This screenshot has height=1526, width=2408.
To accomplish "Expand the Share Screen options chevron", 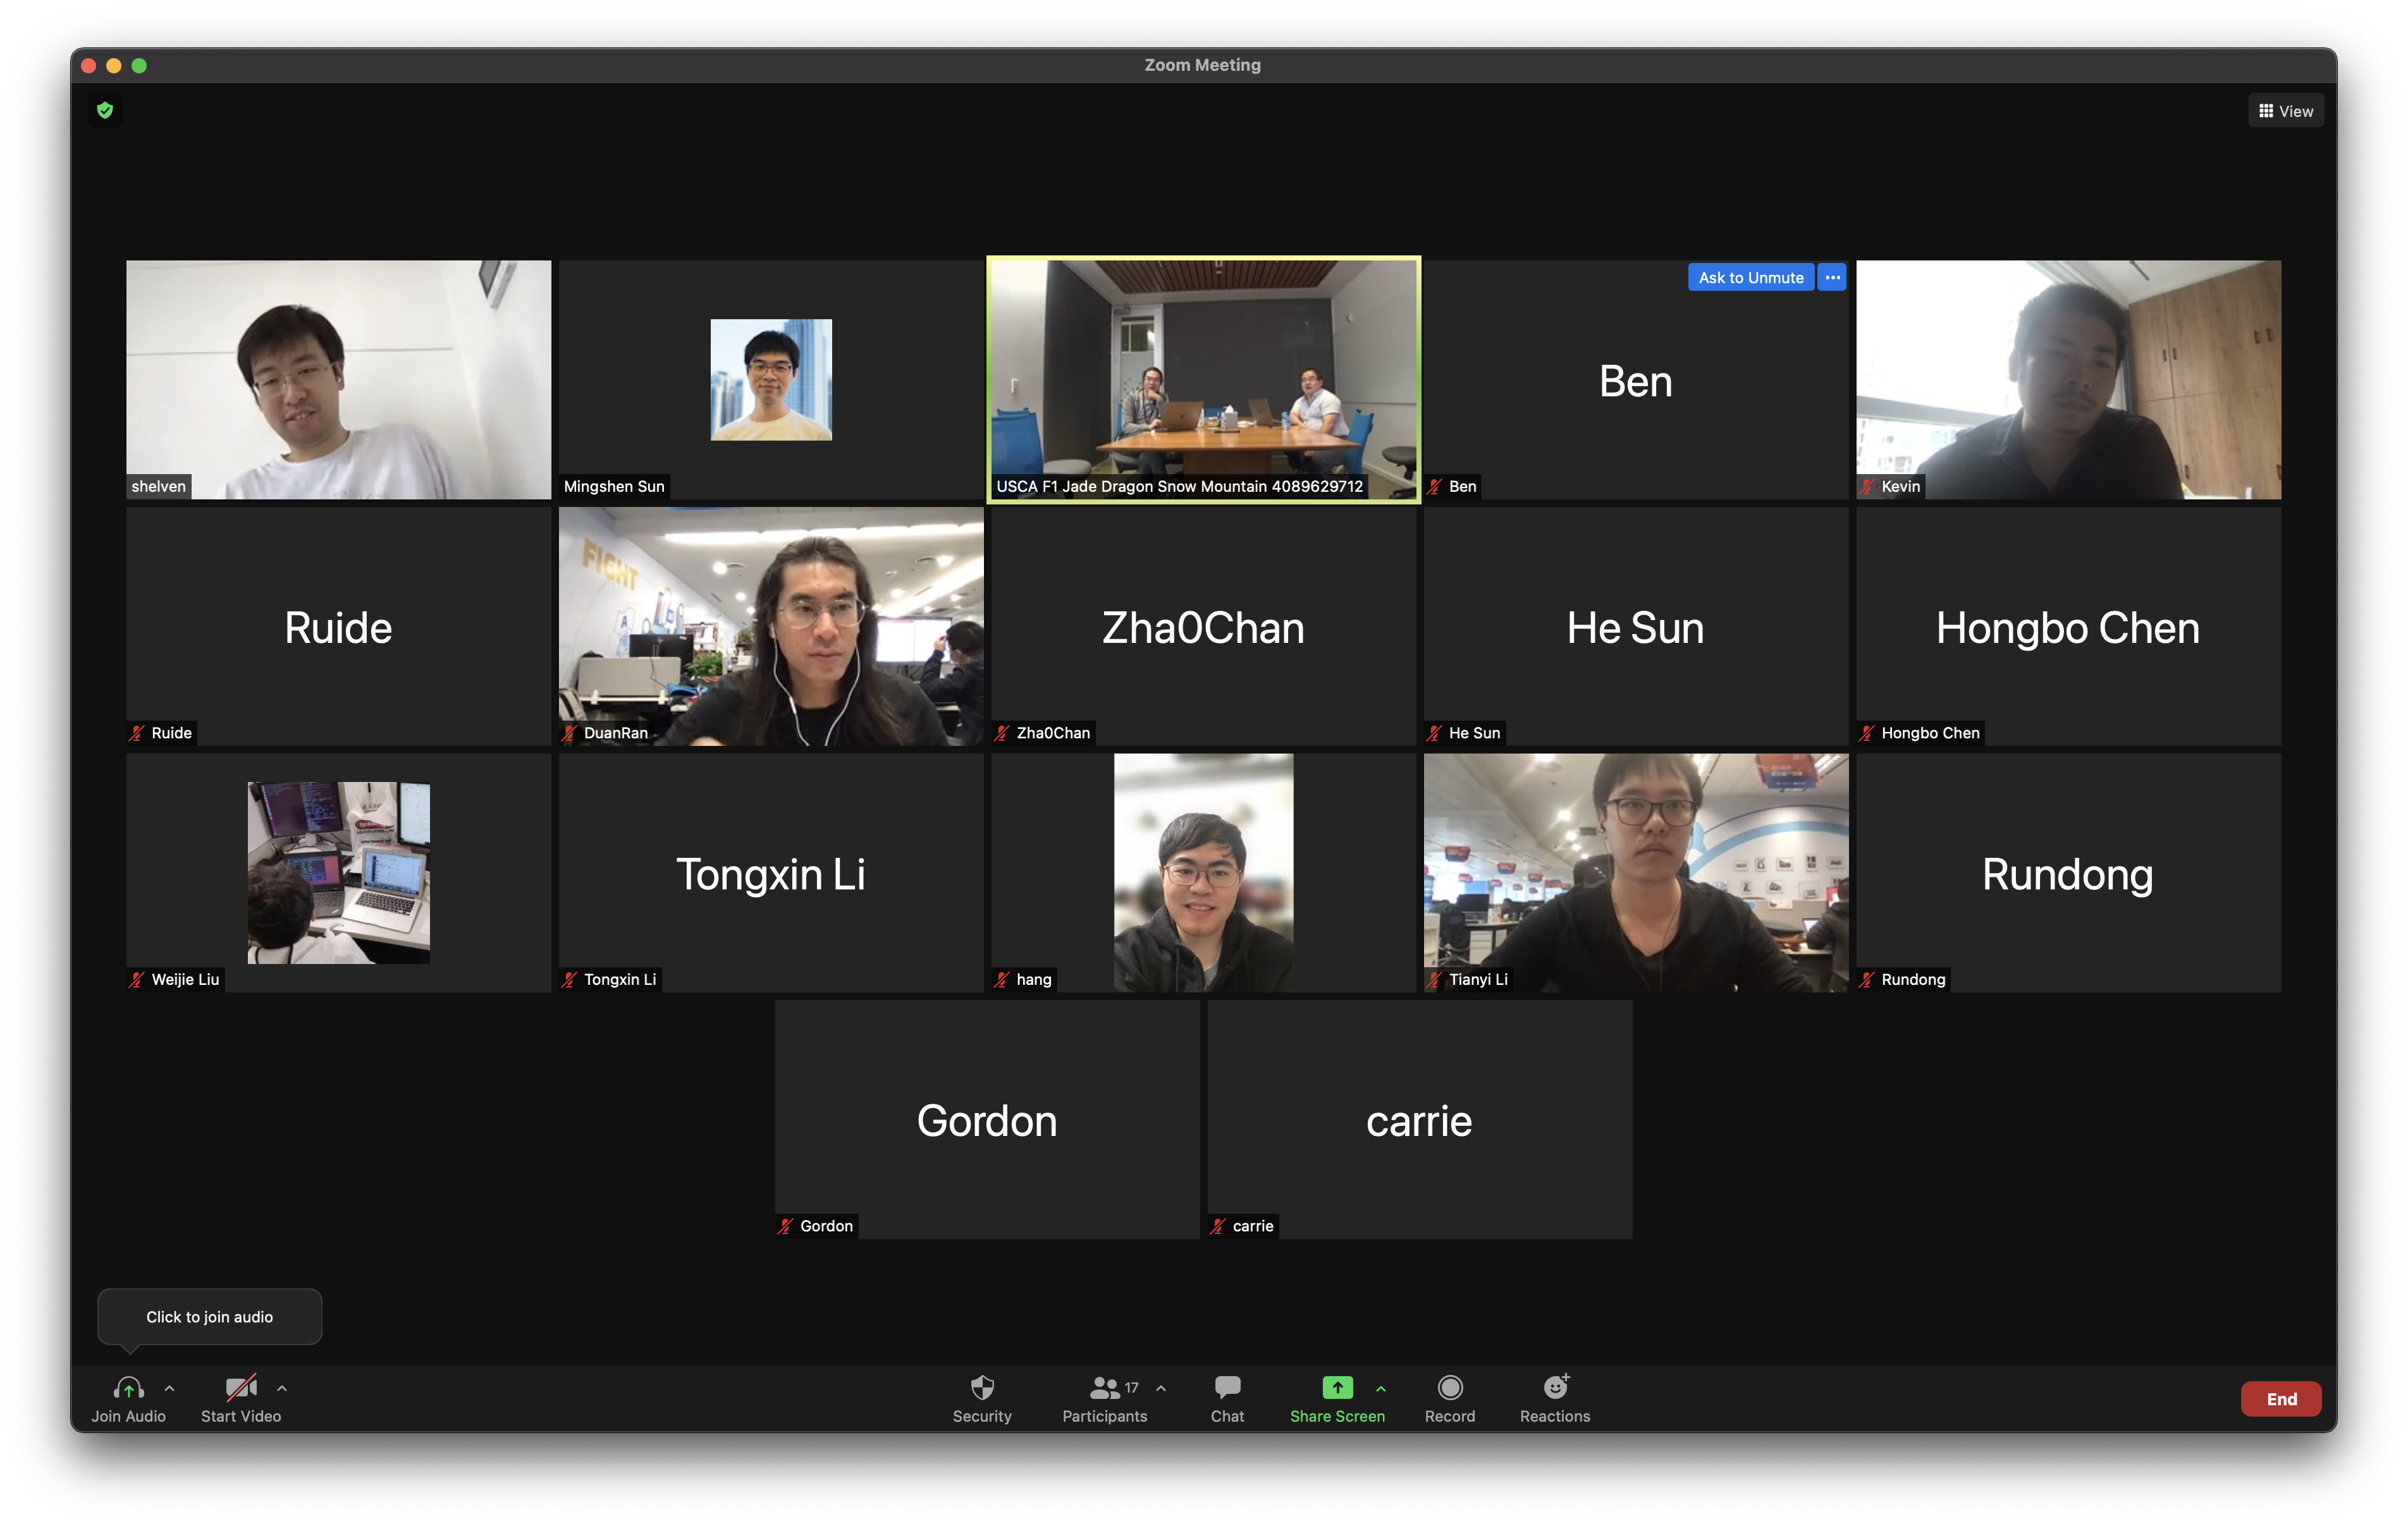I will (1381, 1388).
